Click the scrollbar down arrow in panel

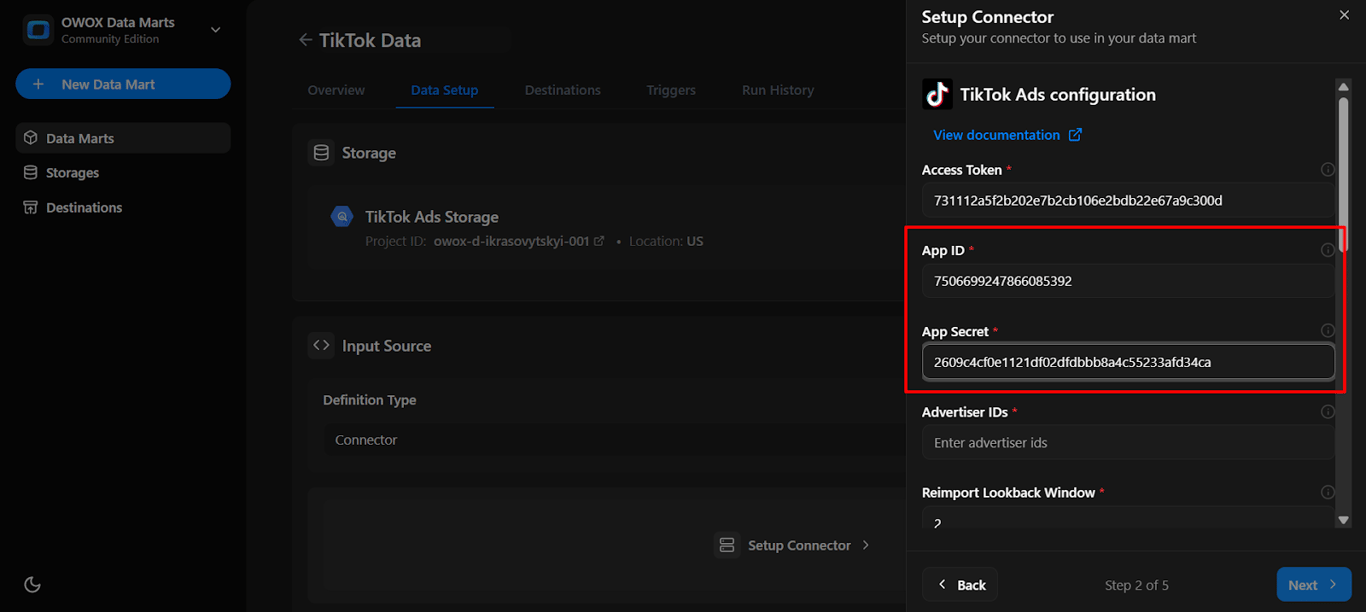(x=1344, y=519)
